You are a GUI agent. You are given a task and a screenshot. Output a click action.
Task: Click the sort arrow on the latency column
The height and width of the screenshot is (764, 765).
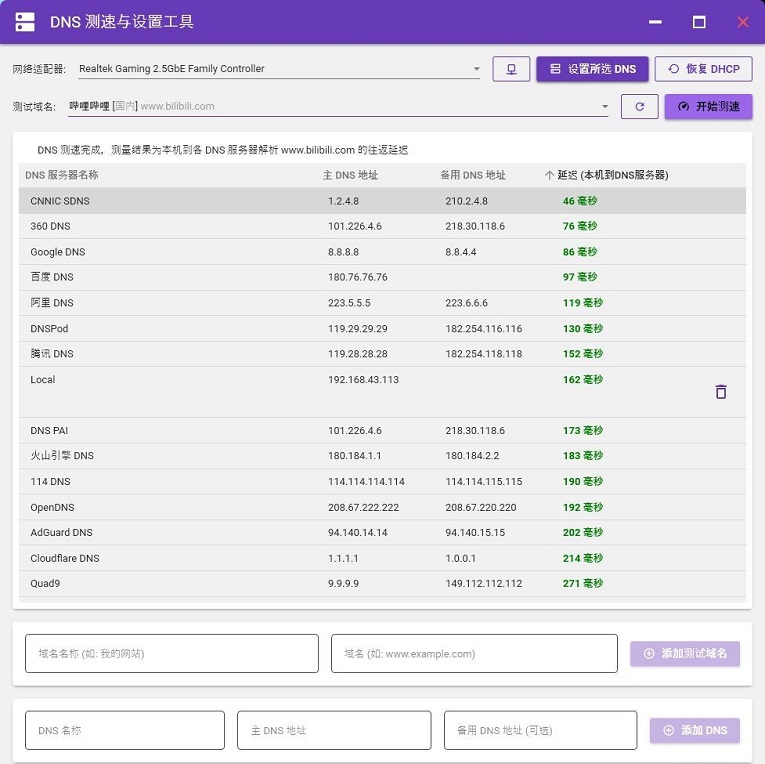549,175
